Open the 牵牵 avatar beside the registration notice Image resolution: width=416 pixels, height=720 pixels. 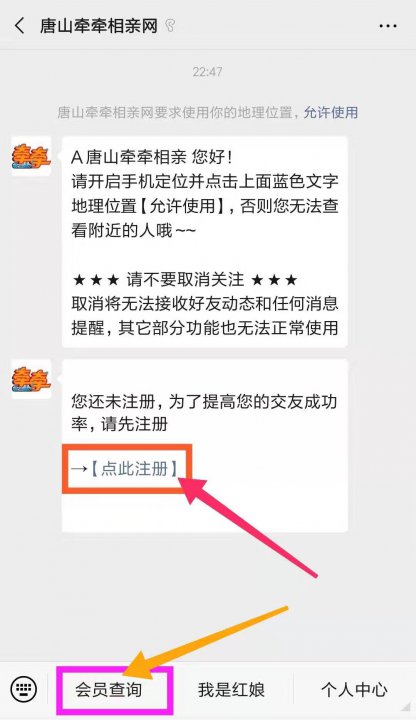click(x=31, y=379)
